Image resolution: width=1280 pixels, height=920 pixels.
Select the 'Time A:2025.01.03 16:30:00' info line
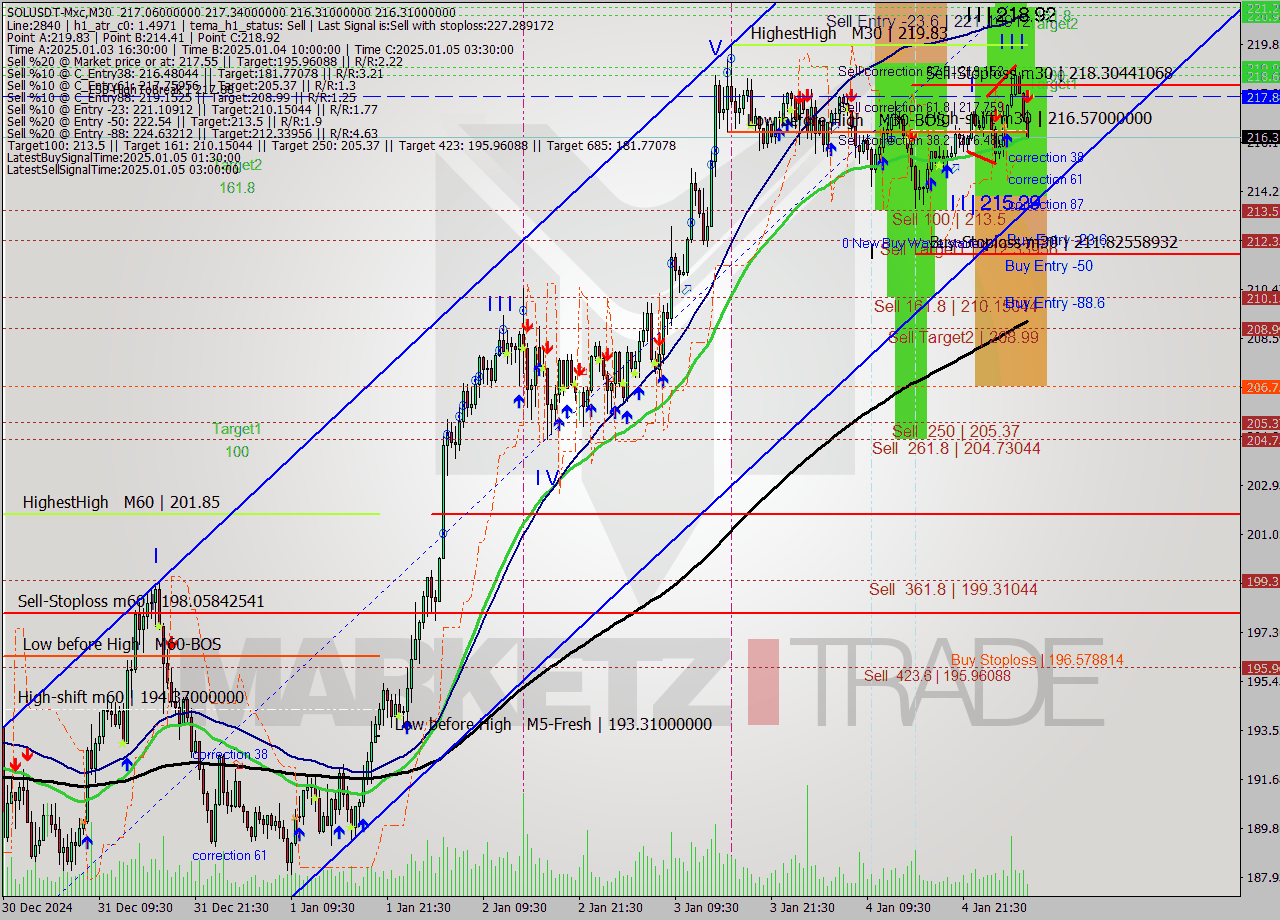click(x=260, y=49)
